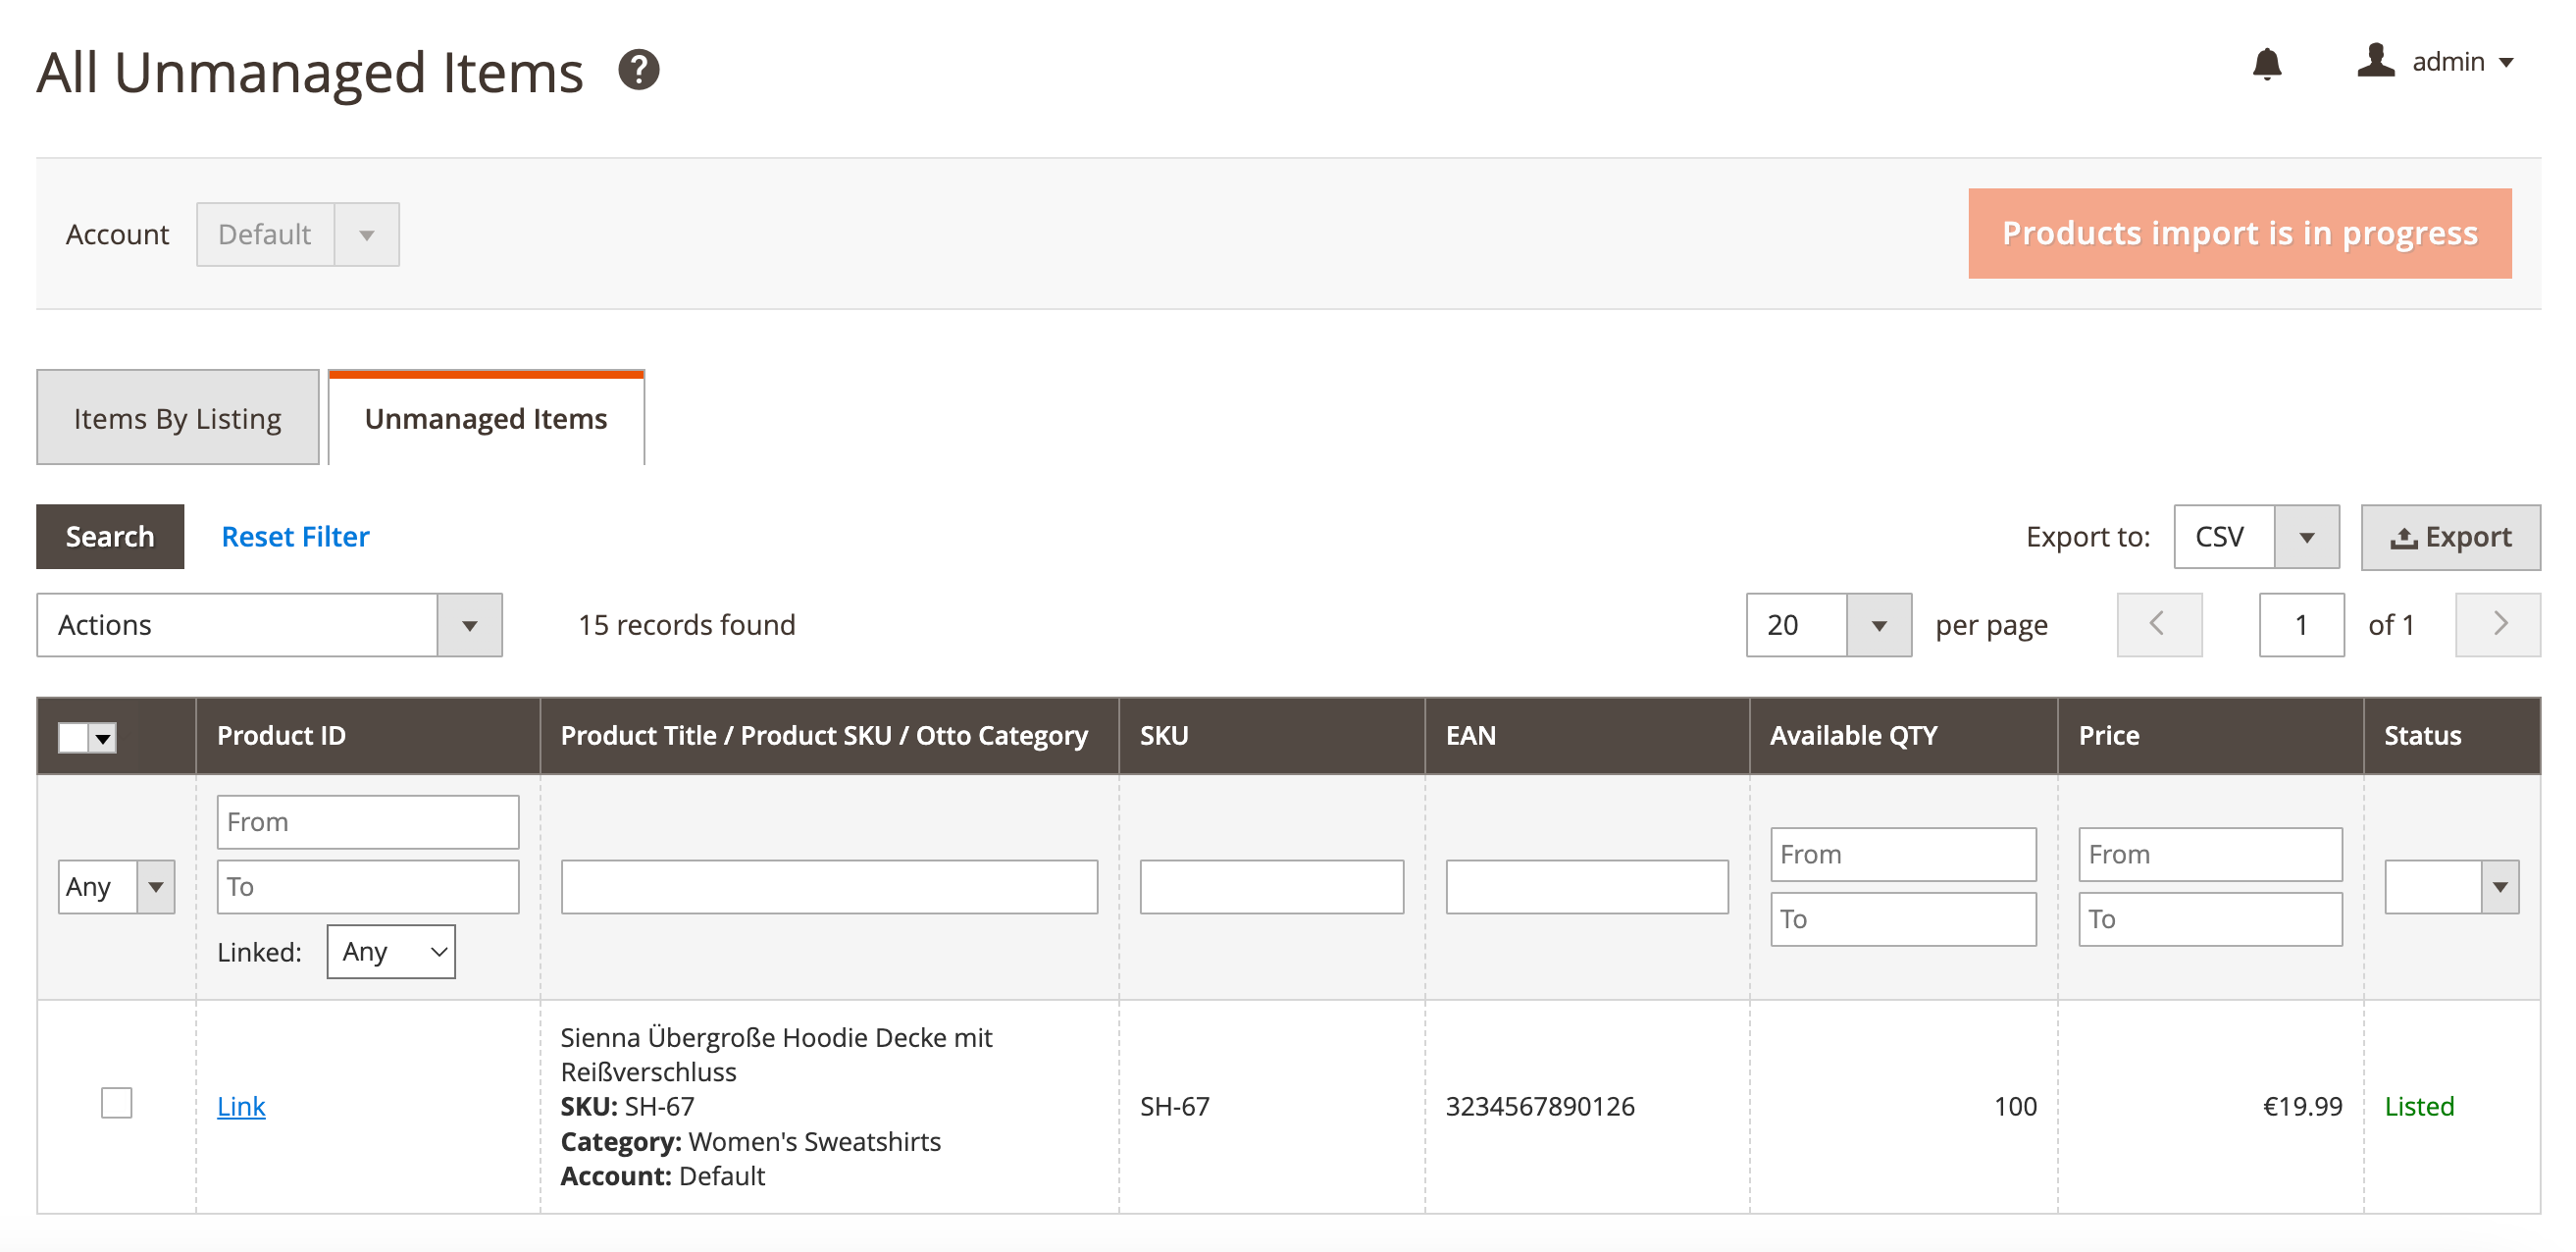Go to next page arrow
This screenshot has width=2576, height=1252.
[x=2497, y=625]
